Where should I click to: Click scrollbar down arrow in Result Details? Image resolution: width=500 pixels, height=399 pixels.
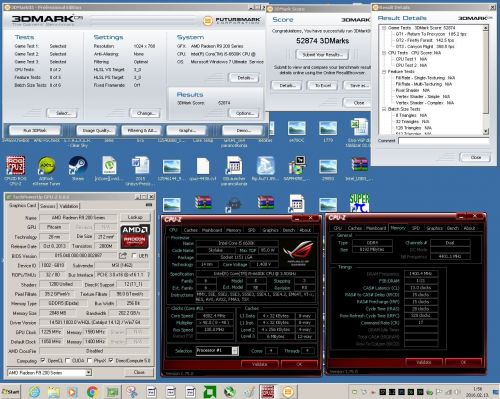(x=486, y=131)
